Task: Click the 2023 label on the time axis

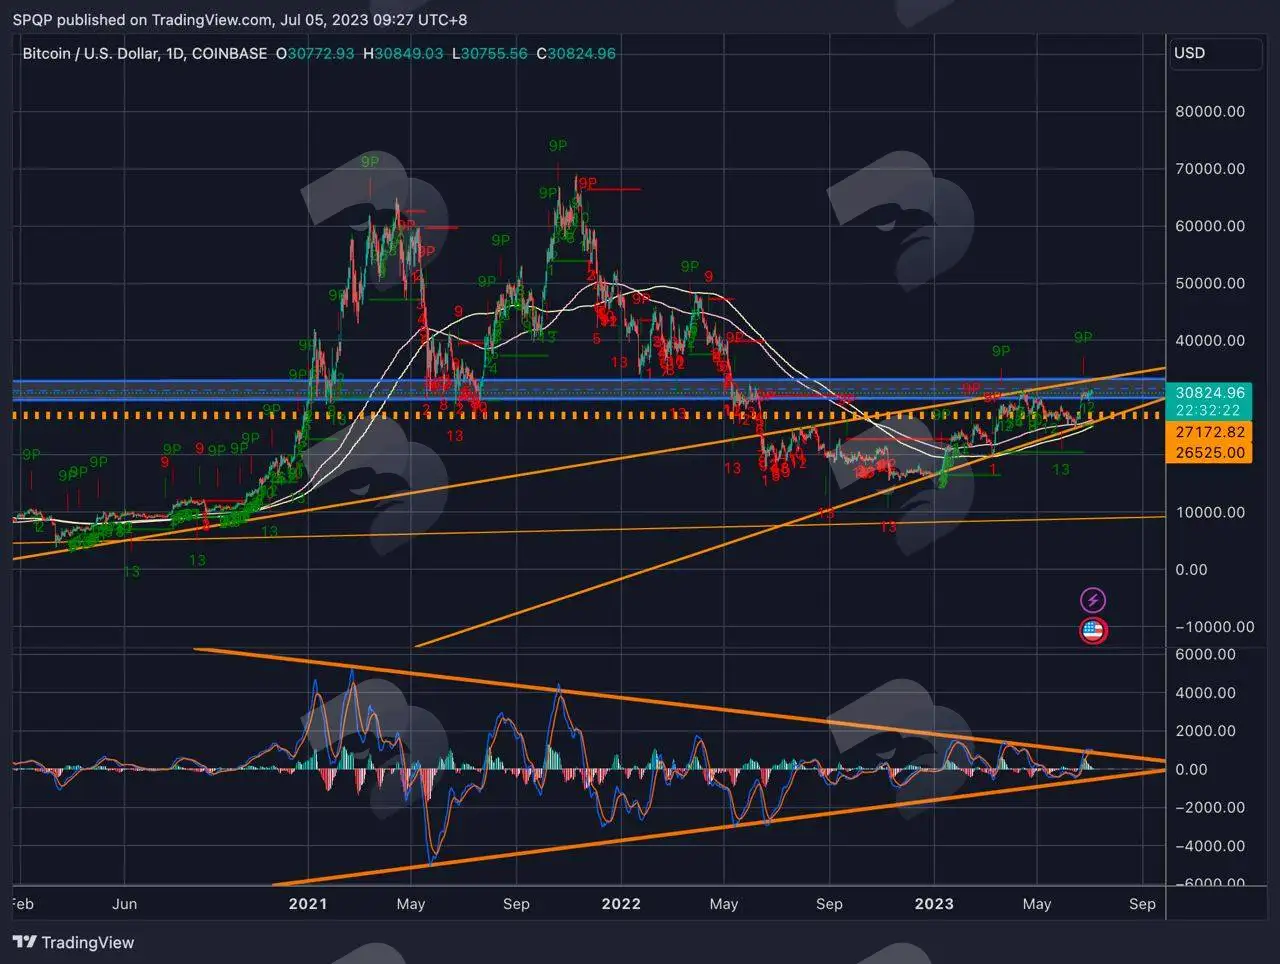Action: 934,904
